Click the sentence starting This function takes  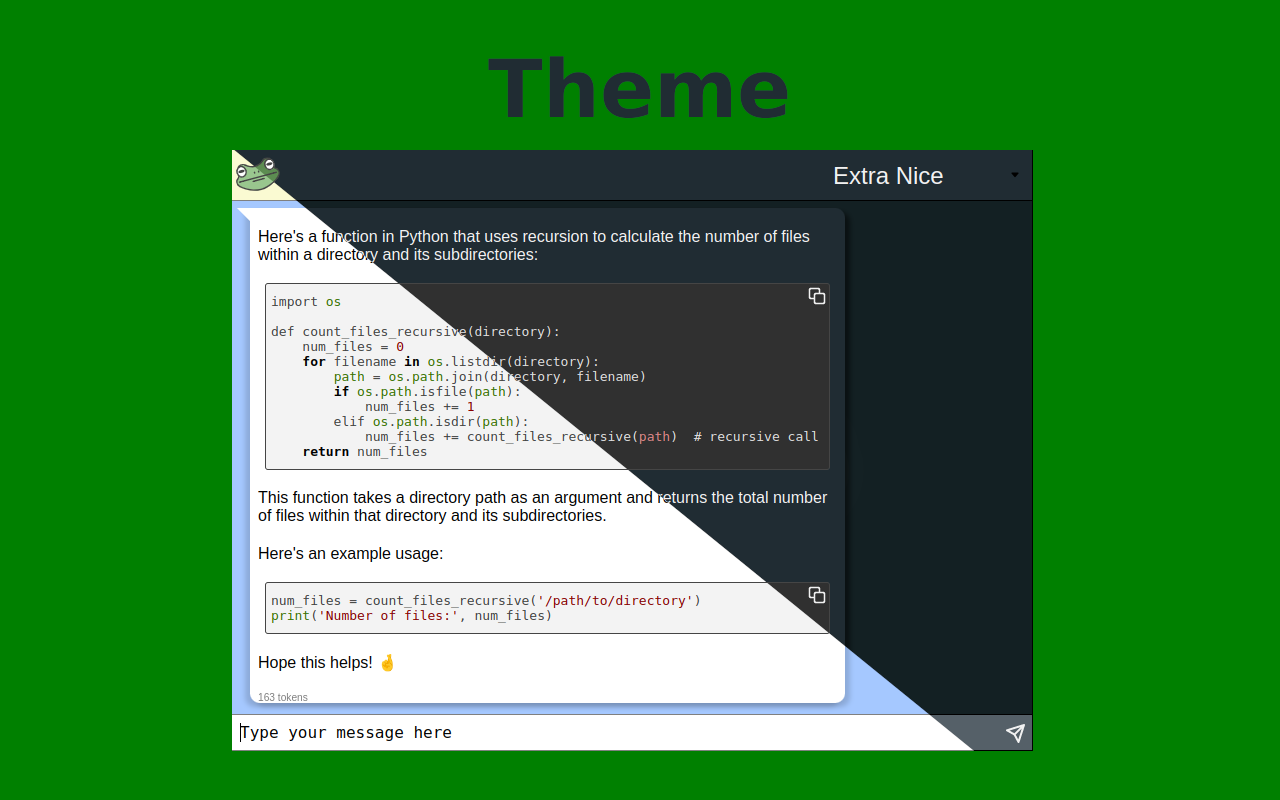(543, 506)
